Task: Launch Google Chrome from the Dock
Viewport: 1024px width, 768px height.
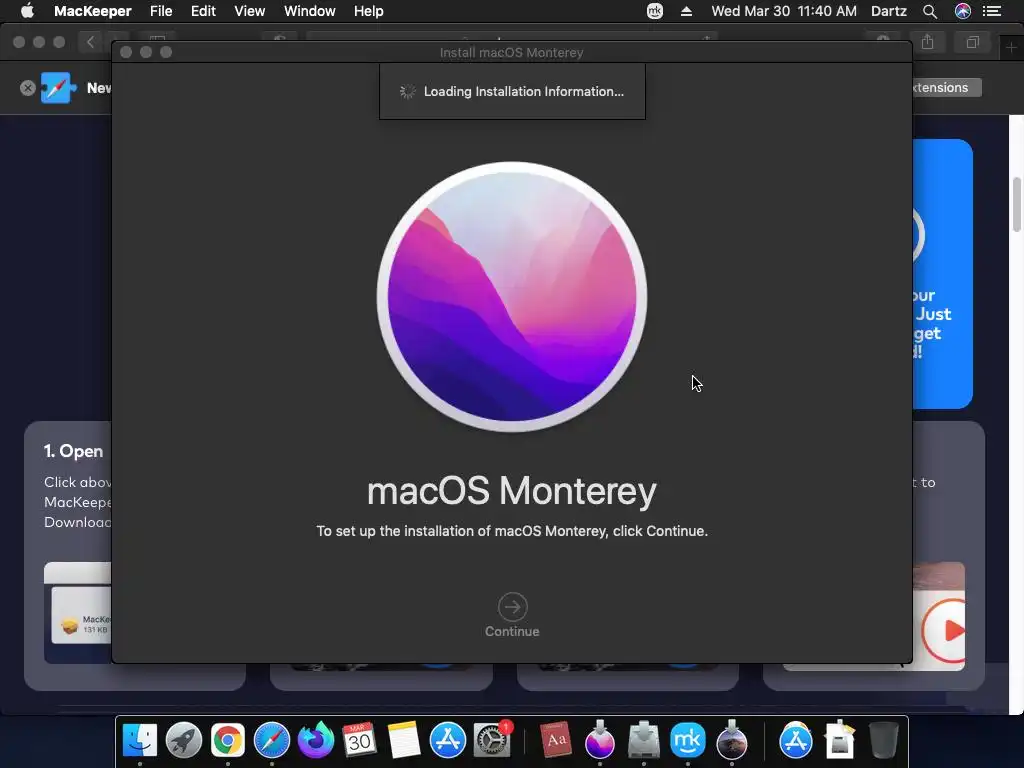Action: pos(227,740)
